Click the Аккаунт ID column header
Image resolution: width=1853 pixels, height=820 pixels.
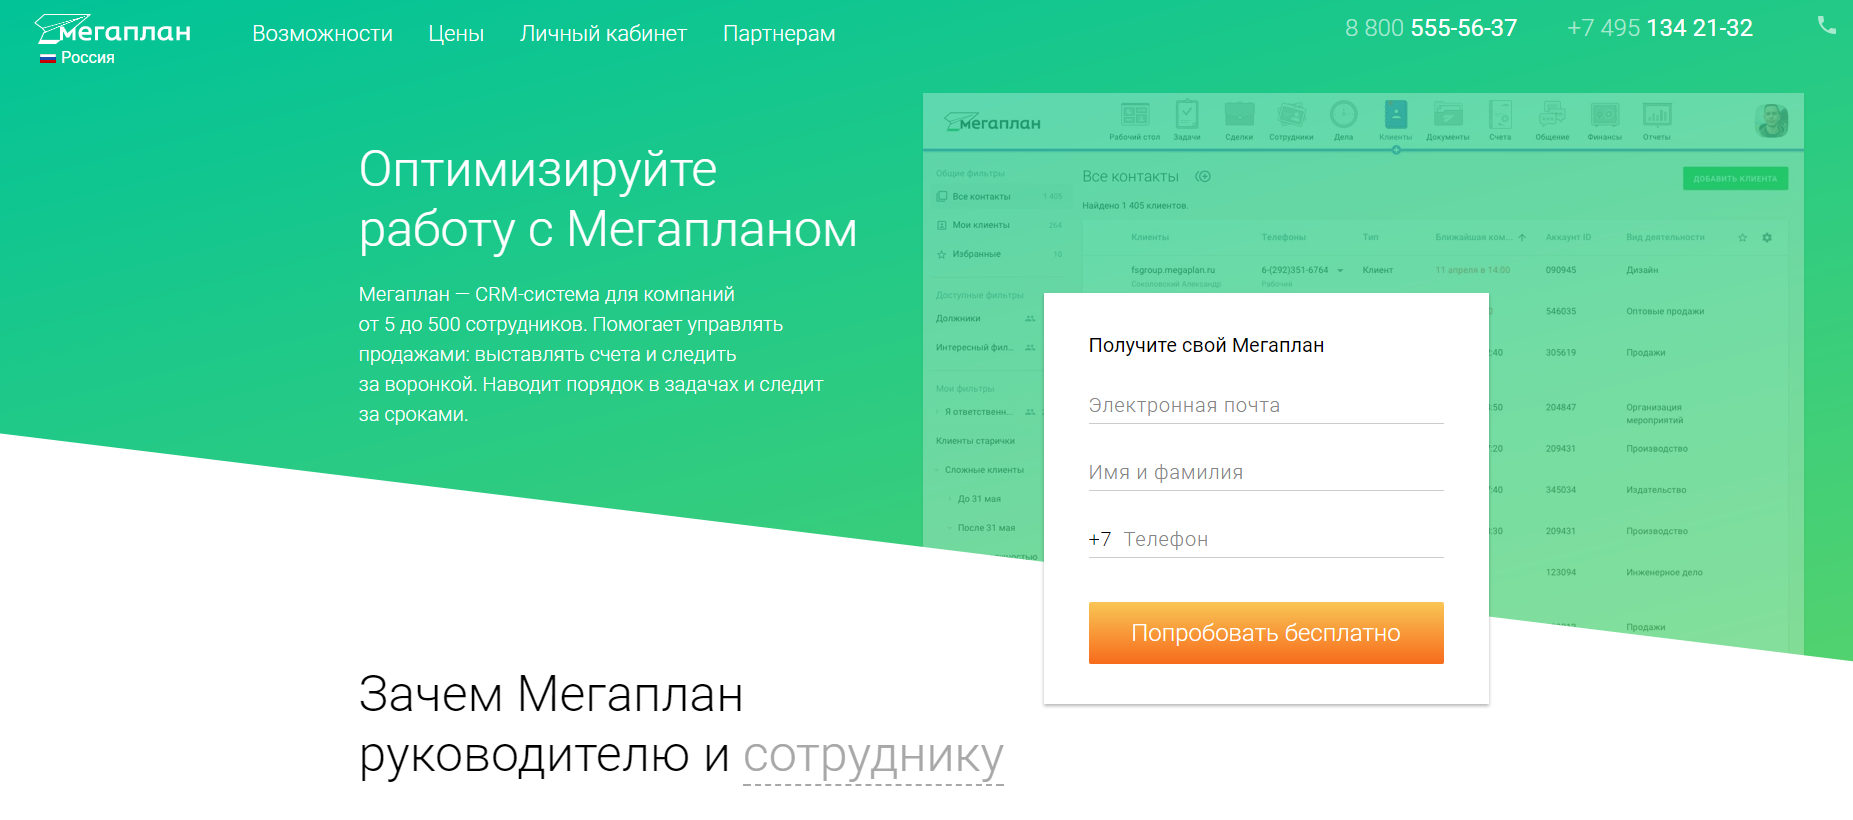1568,237
